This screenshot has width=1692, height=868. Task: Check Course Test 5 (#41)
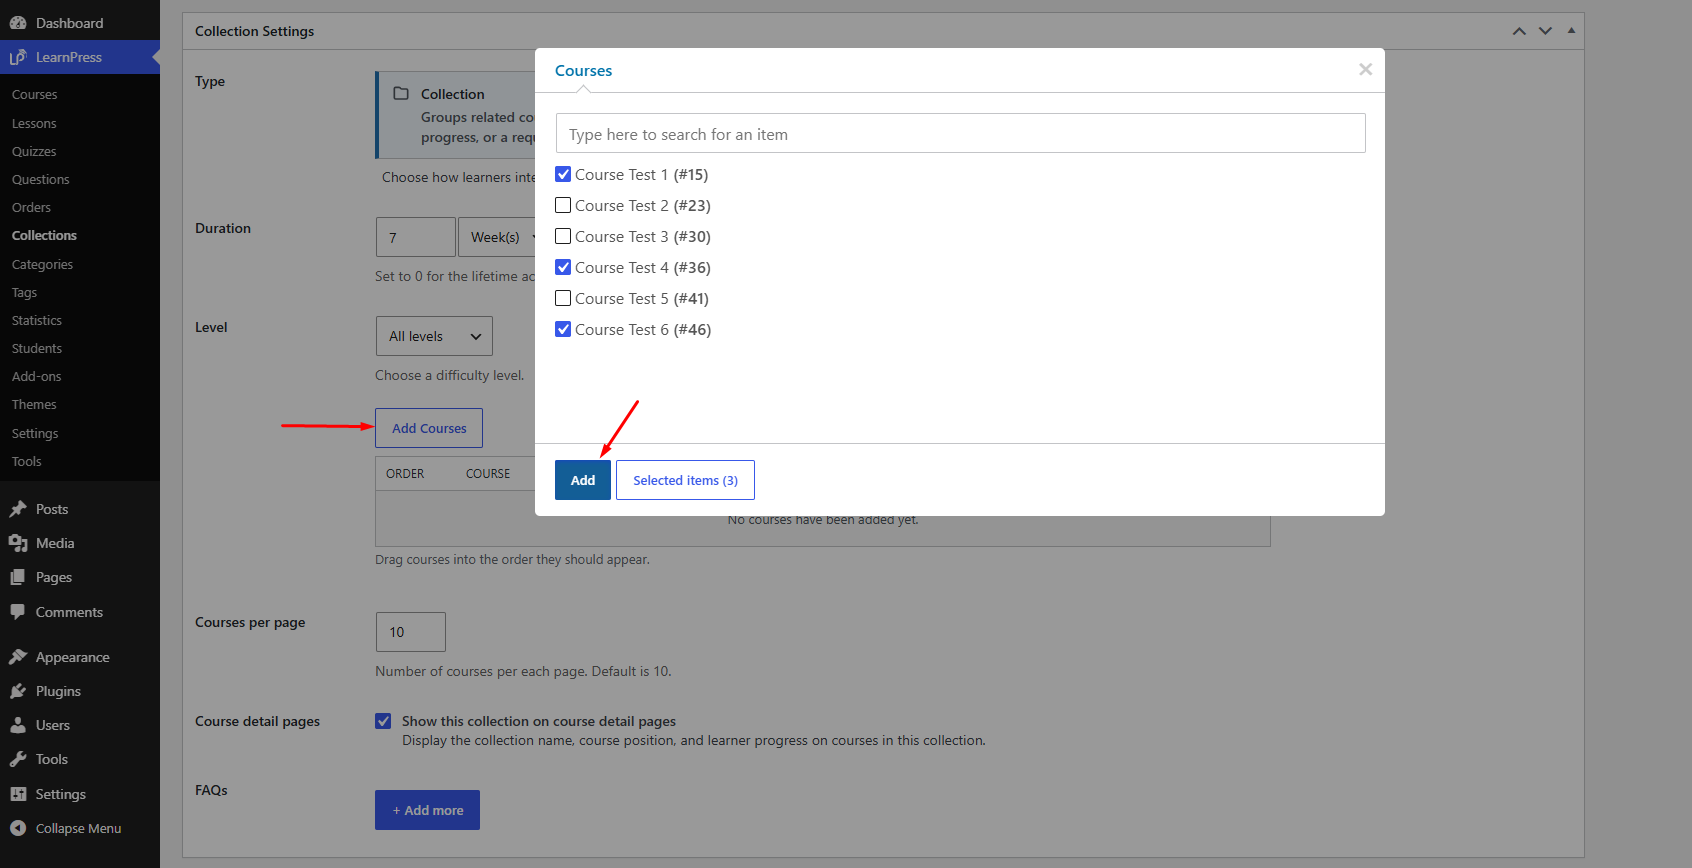click(563, 298)
